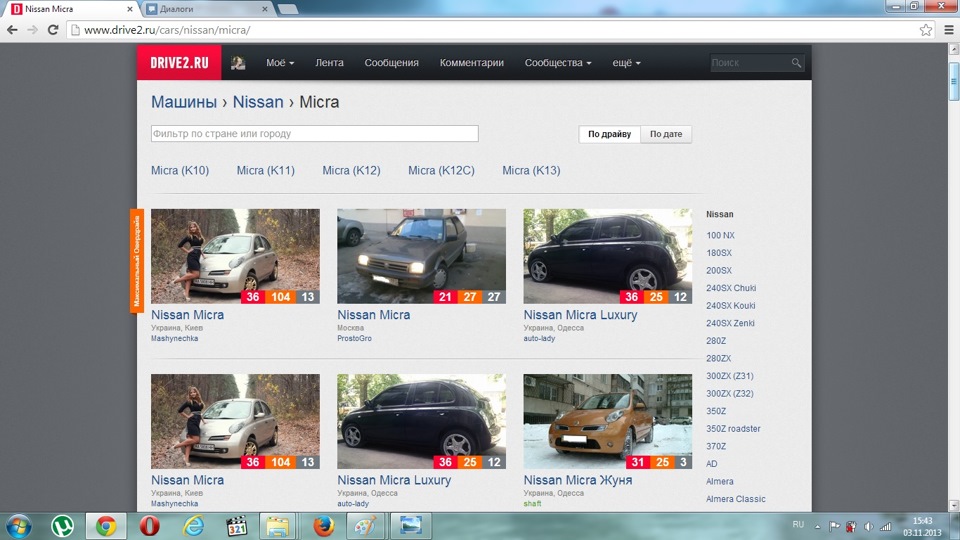Open Media Player Classic taskbar icon
Image resolution: width=960 pixels, height=540 pixels.
click(236, 526)
